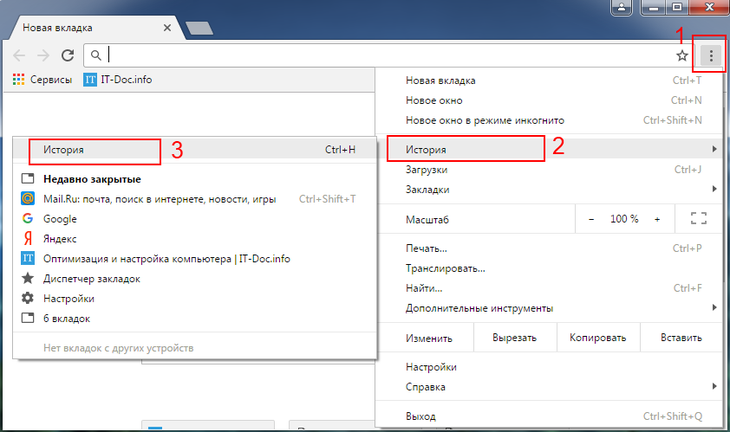The image size is (730, 432).
Task: Click the IT-Doc.info bookmark label
Action: (x=126, y=80)
